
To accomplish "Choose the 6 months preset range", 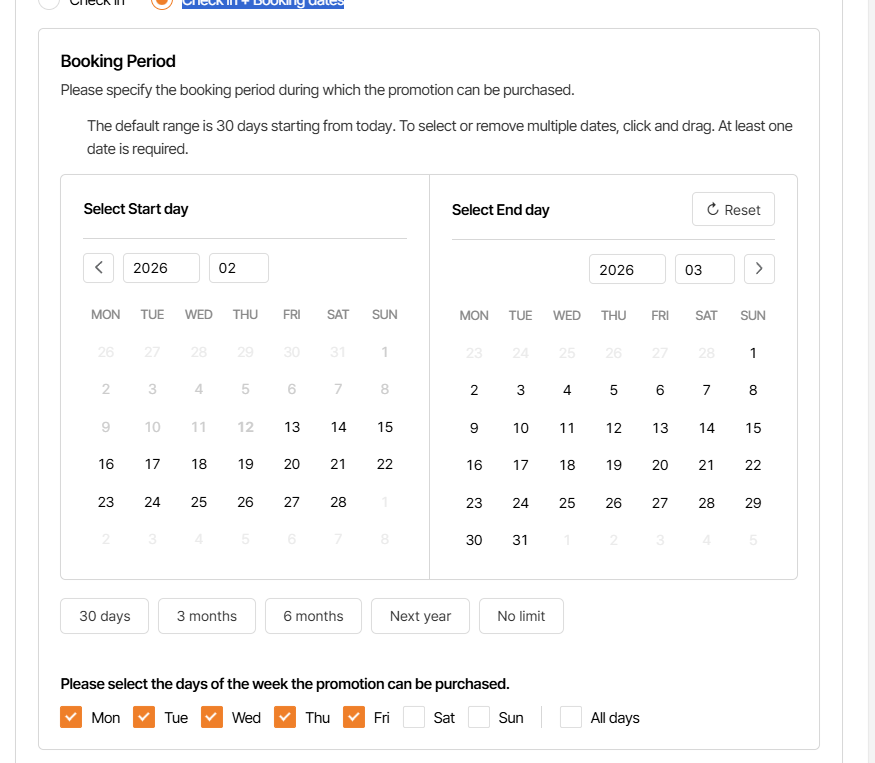I will tap(313, 616).
